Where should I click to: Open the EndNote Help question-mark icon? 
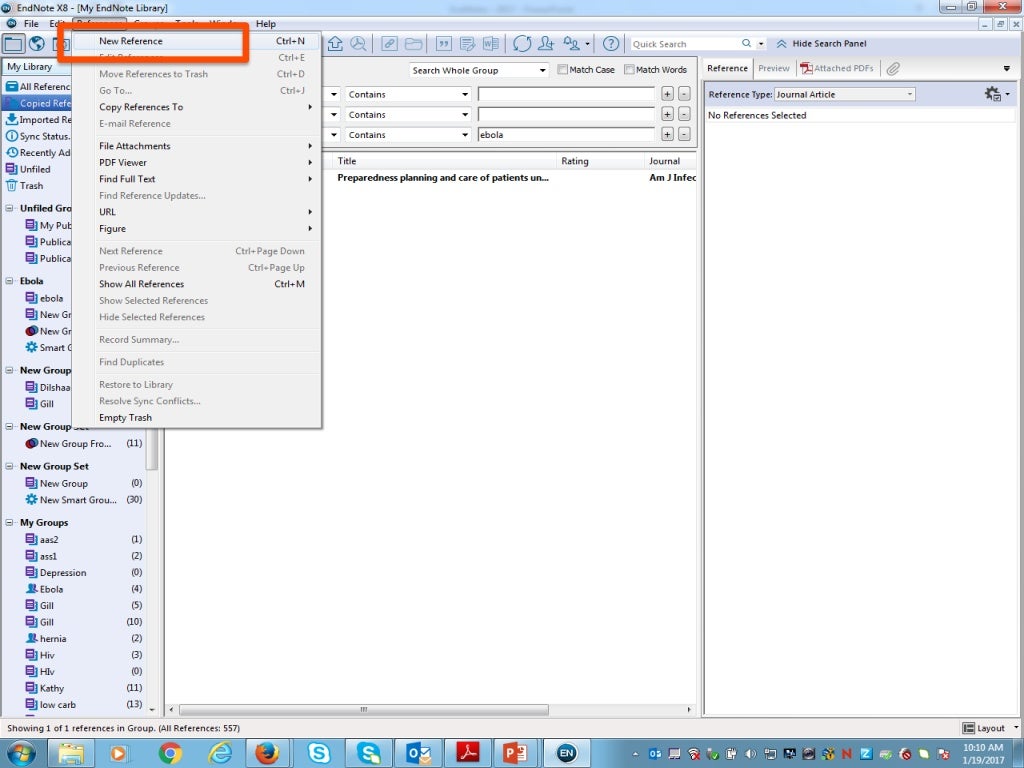pyautogui.click(x=611, y=44)
